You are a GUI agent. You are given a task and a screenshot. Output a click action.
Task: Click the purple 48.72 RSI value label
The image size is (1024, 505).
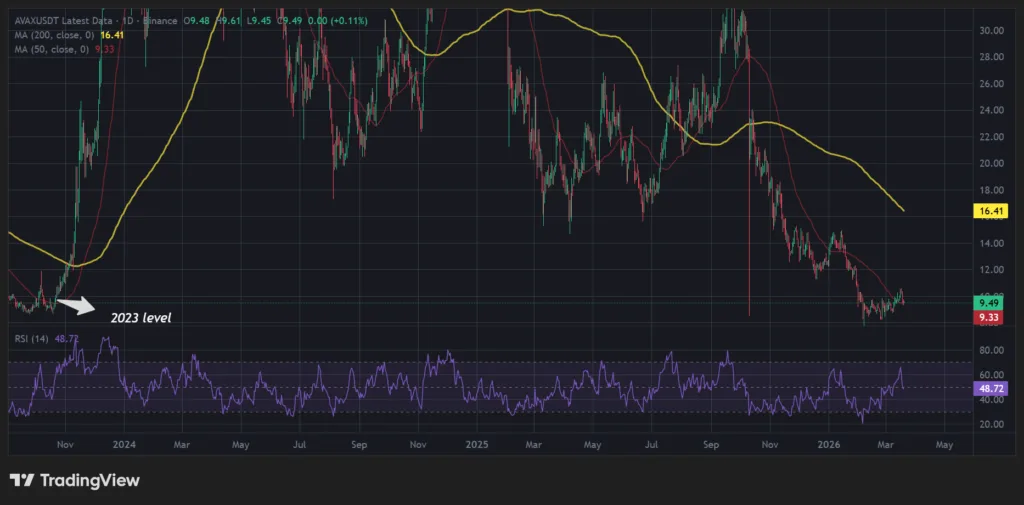(x=988, y=387)
